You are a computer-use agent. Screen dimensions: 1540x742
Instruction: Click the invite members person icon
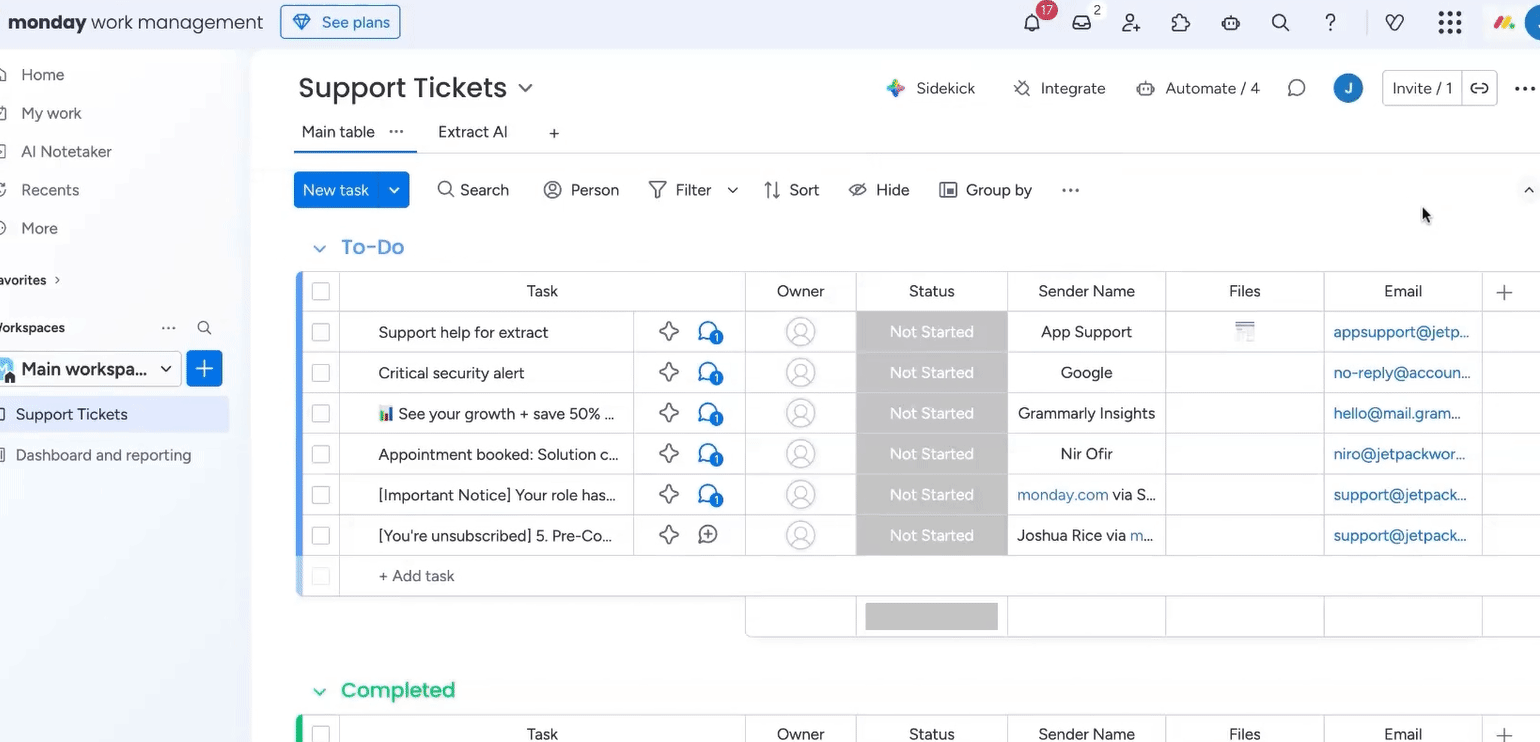click(x=1131, y=23)
